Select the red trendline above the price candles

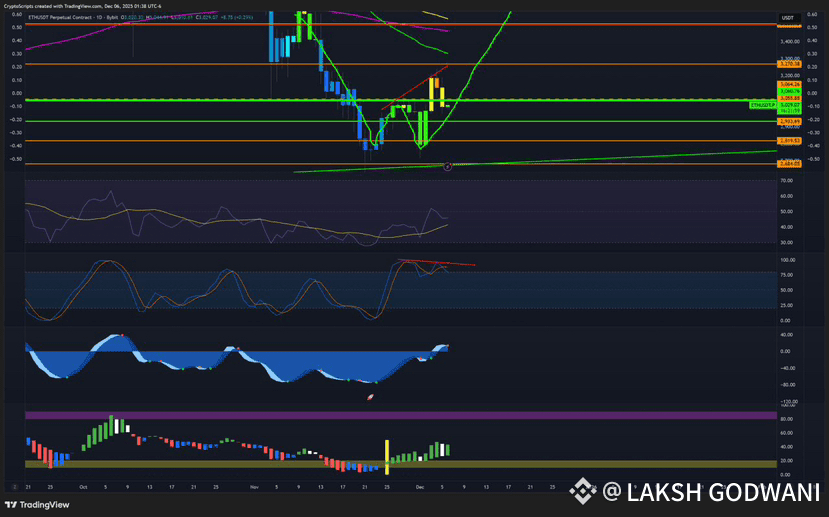click(415, 87)
